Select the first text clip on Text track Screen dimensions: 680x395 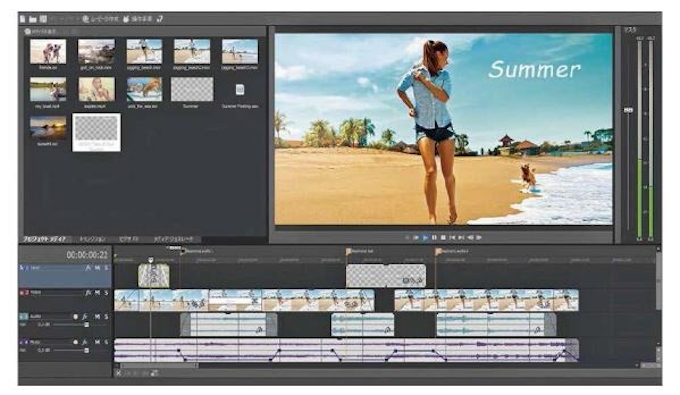154,275
